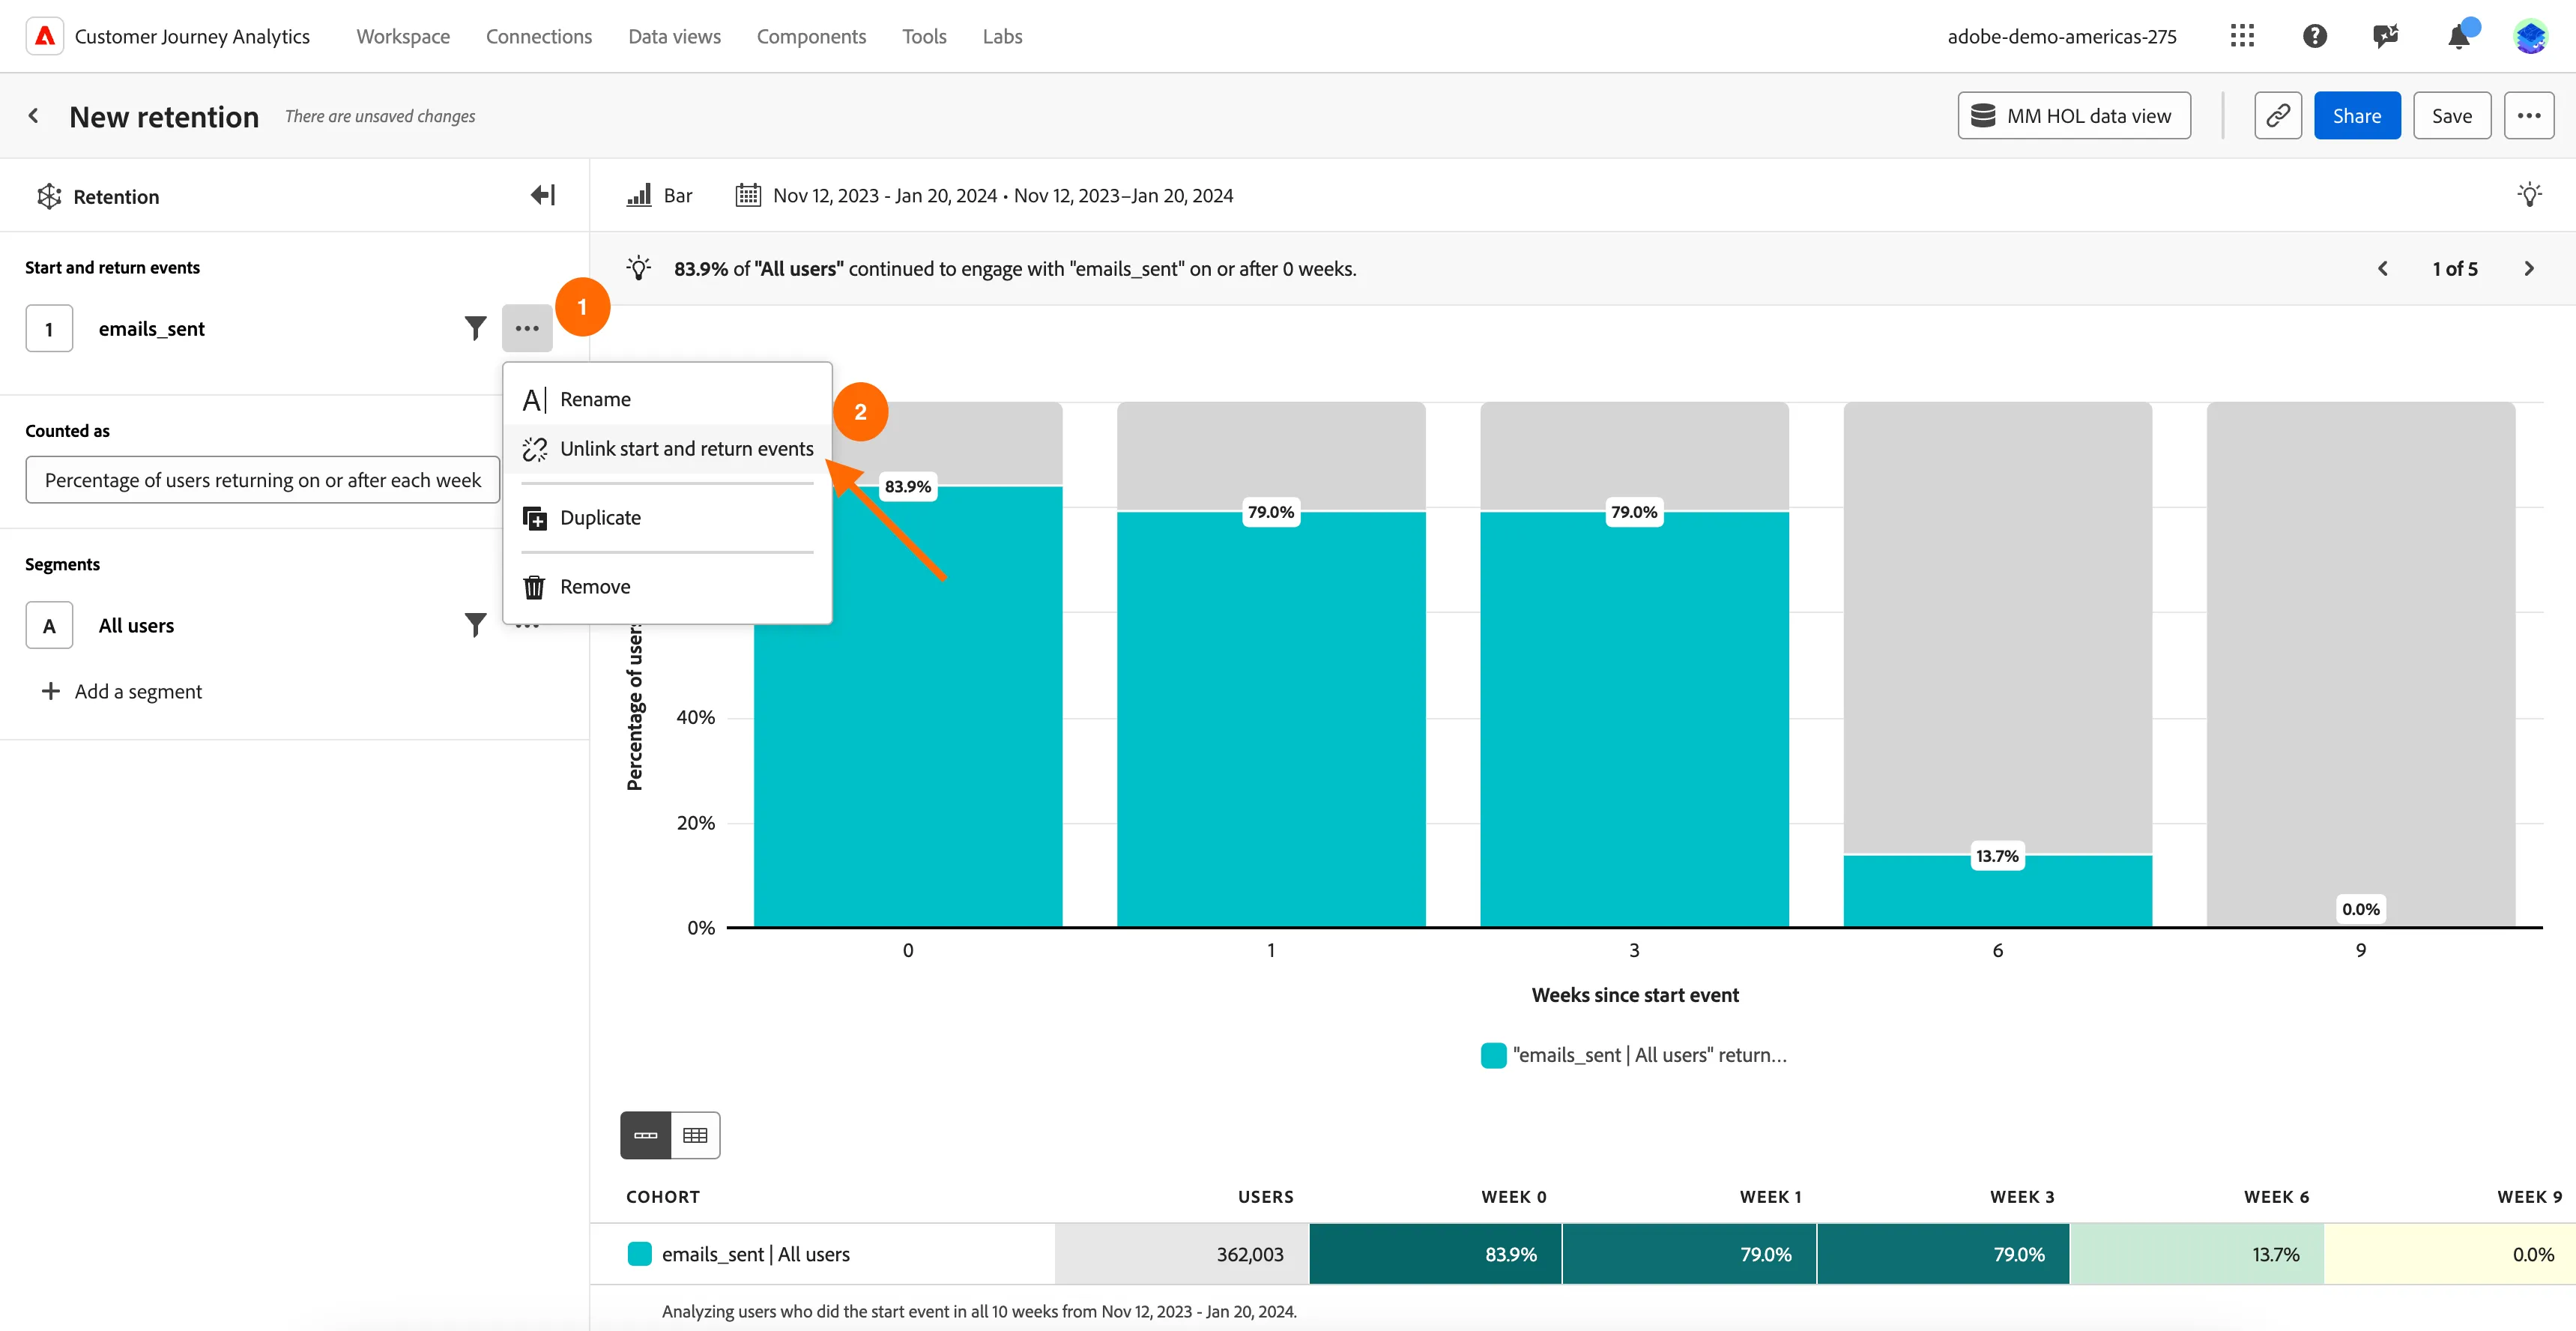Toggle insights lightbulb at top right

pos(2529,195)
